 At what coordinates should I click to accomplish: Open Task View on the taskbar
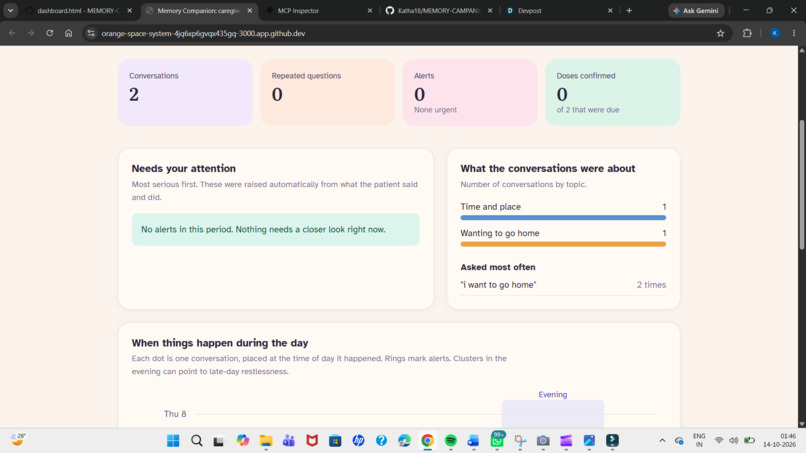pos(219,441)
